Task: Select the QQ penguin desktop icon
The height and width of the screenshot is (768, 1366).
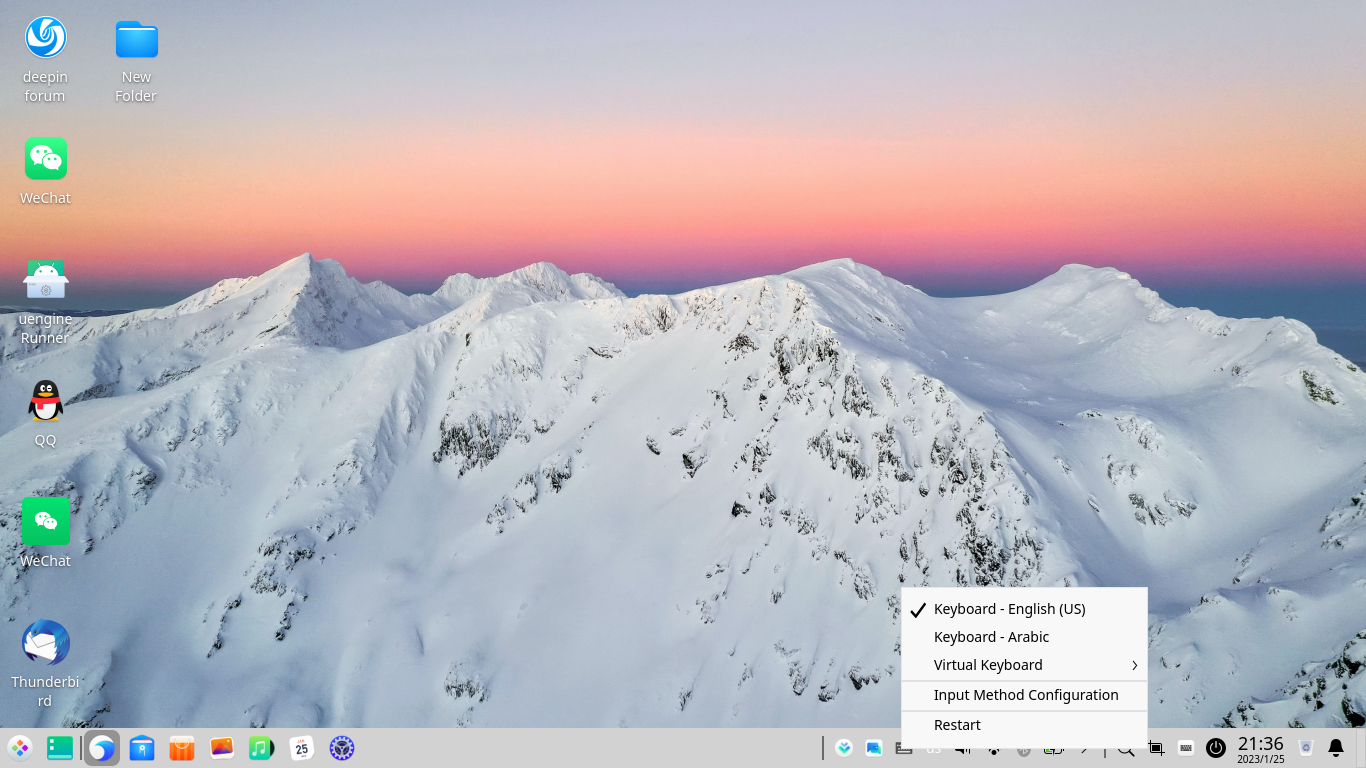Action: [x=45, y=412]
